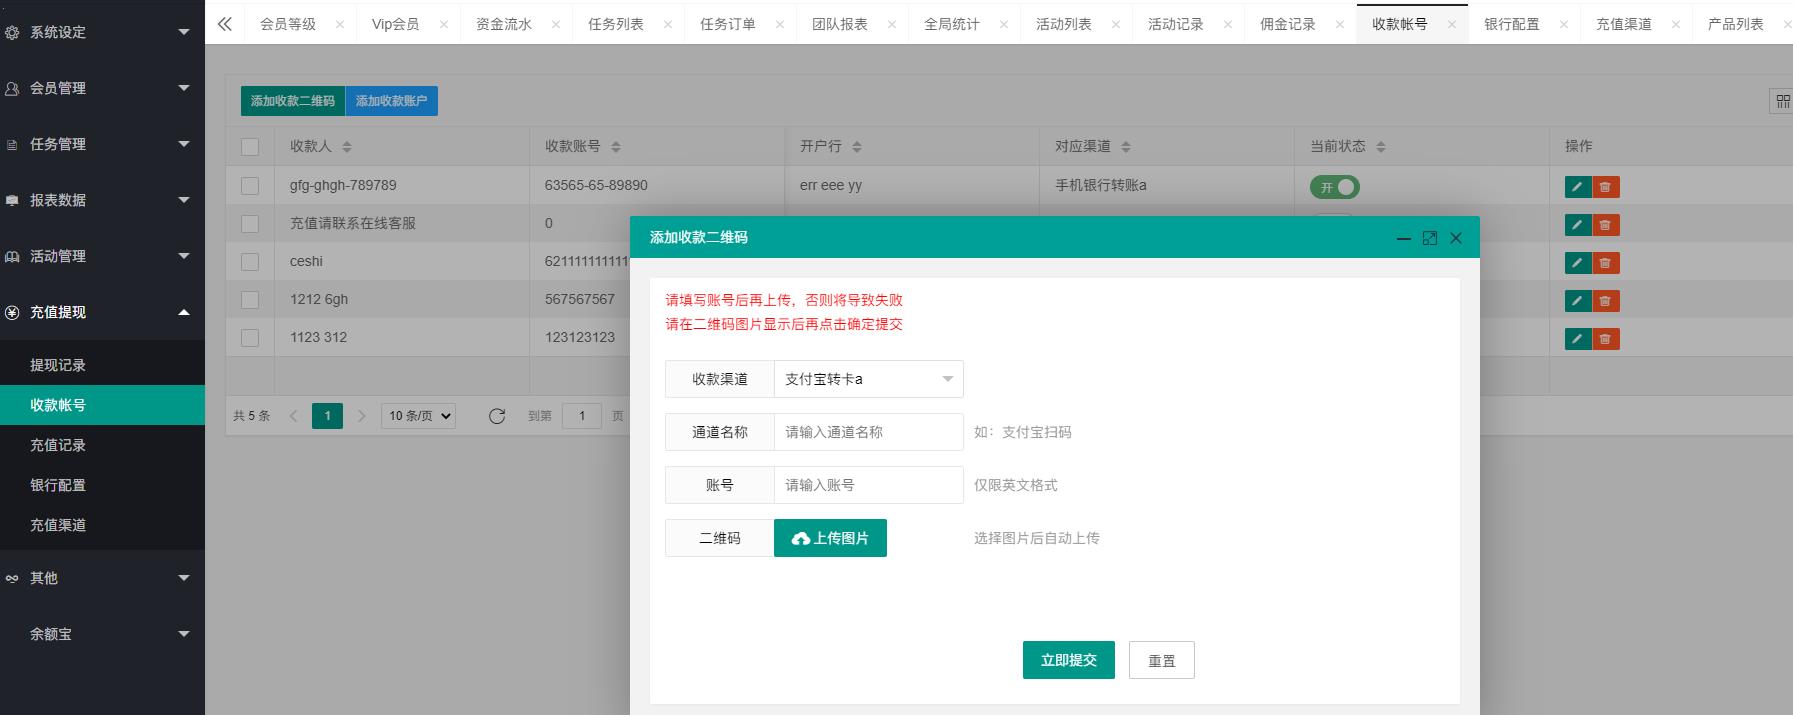Open the 收款渠道 dropdown showing 支付宝转卡a

[867, 379]
